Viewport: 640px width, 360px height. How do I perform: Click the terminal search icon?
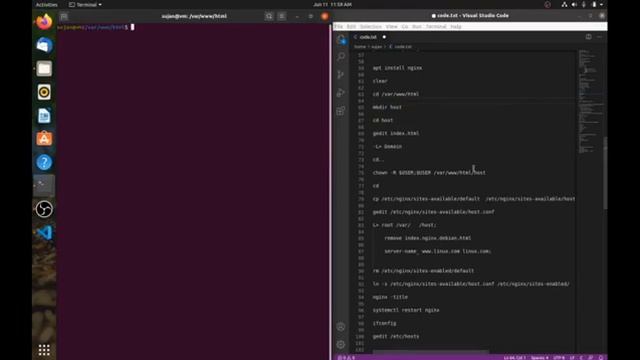[269, 16]
